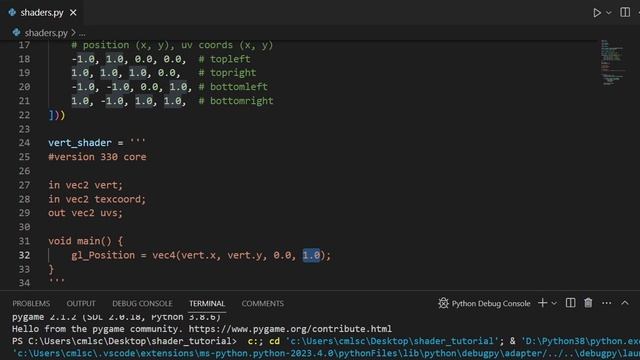This screenshot has height=360, width=640.
Task: Click the '# topleft' comment
Action: (224, 59)
